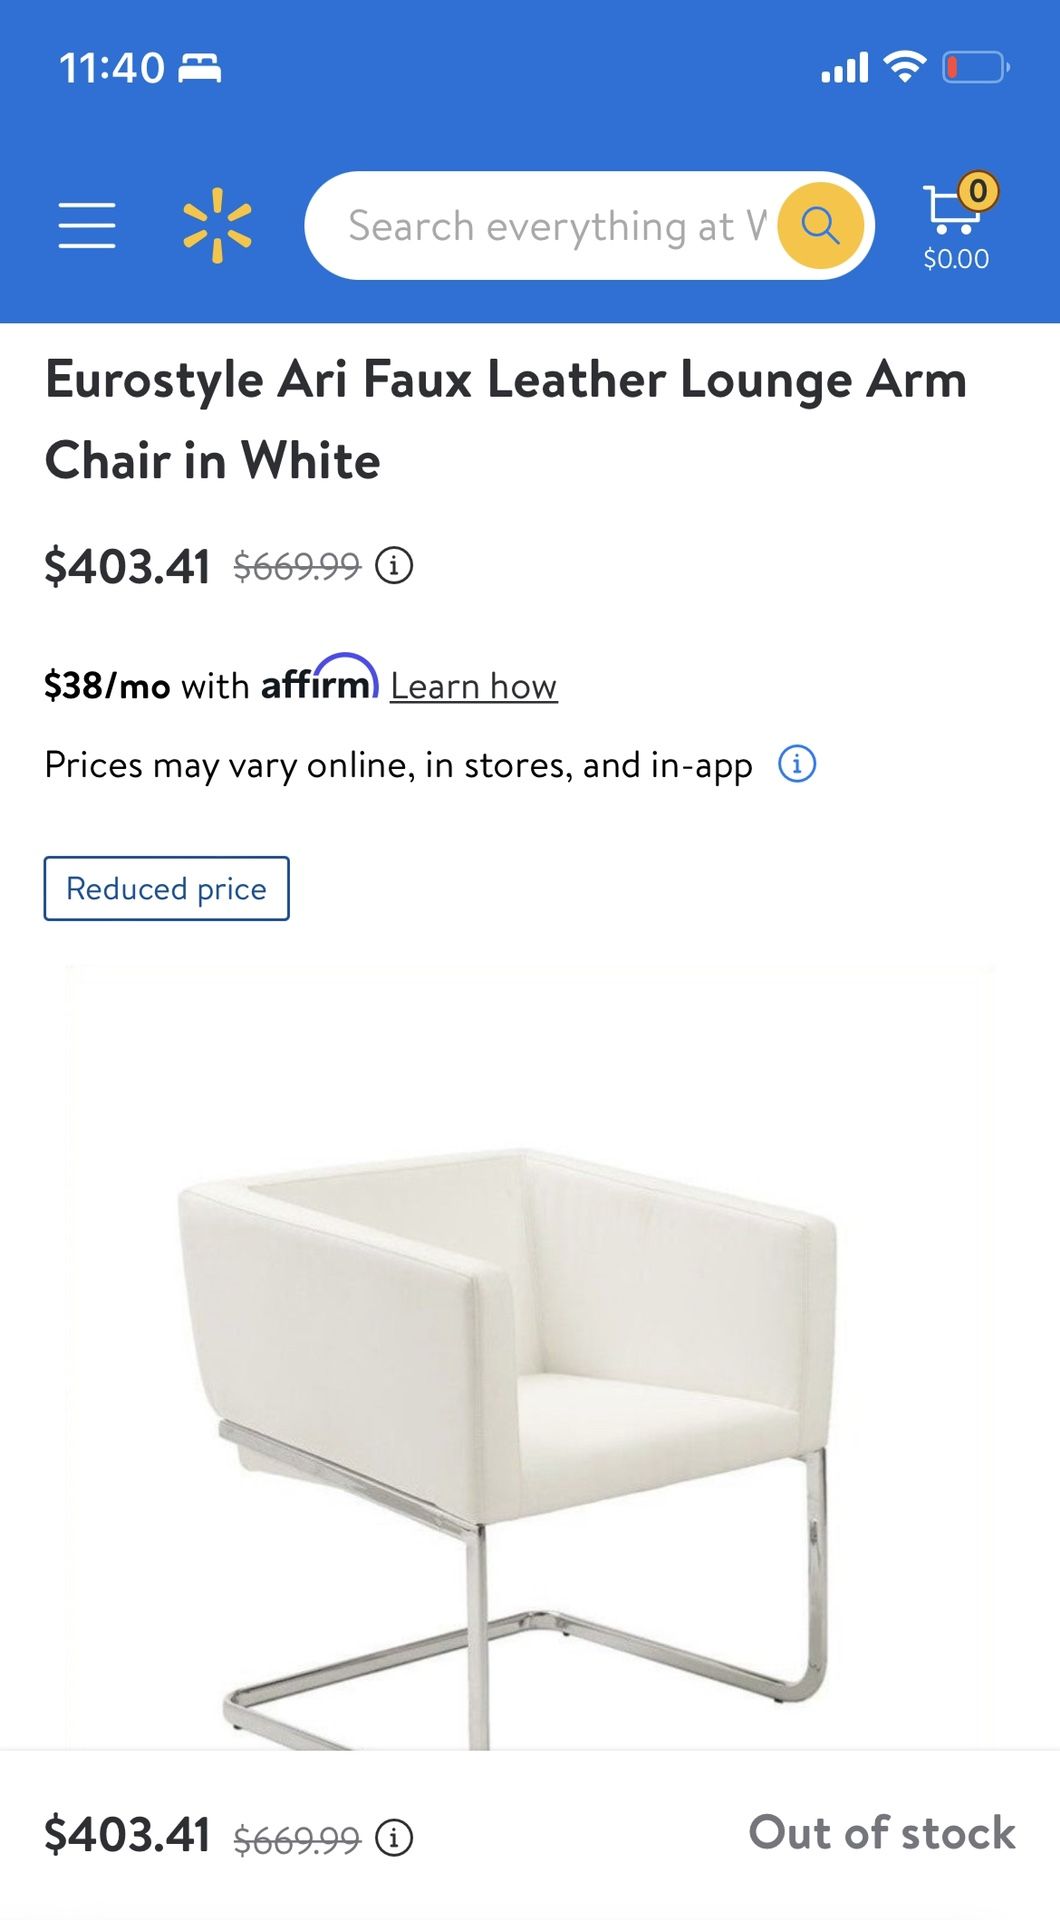Open the white lounge chair product image
This screenshot has height=1920, width=1060.
tap(530, 1400)
